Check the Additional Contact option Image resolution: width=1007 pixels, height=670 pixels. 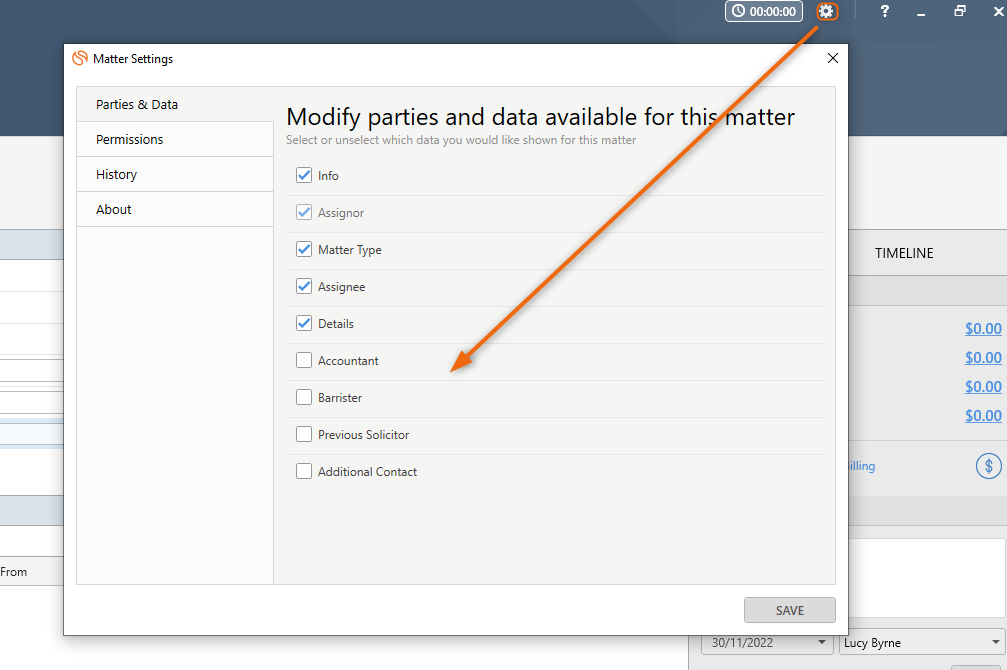click(304, 472)
